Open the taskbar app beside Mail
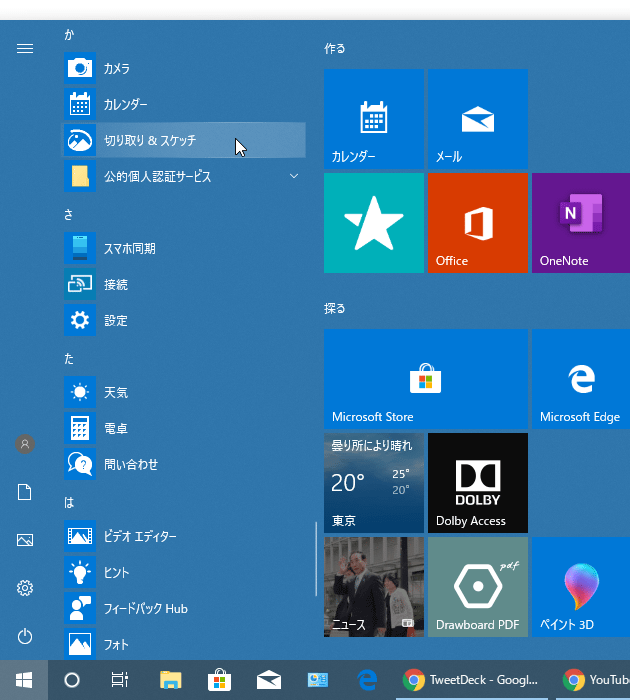Screen dimensions: 630x700 coord(317,680)
